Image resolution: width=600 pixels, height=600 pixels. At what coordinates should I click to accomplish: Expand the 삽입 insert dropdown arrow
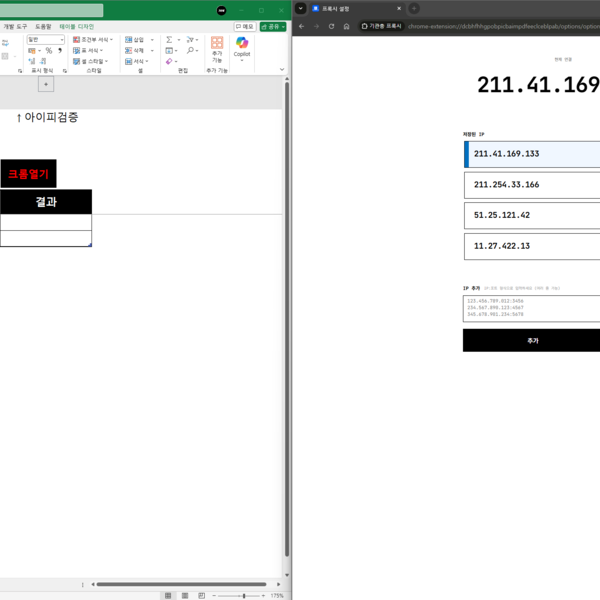[x=152, y=40]
